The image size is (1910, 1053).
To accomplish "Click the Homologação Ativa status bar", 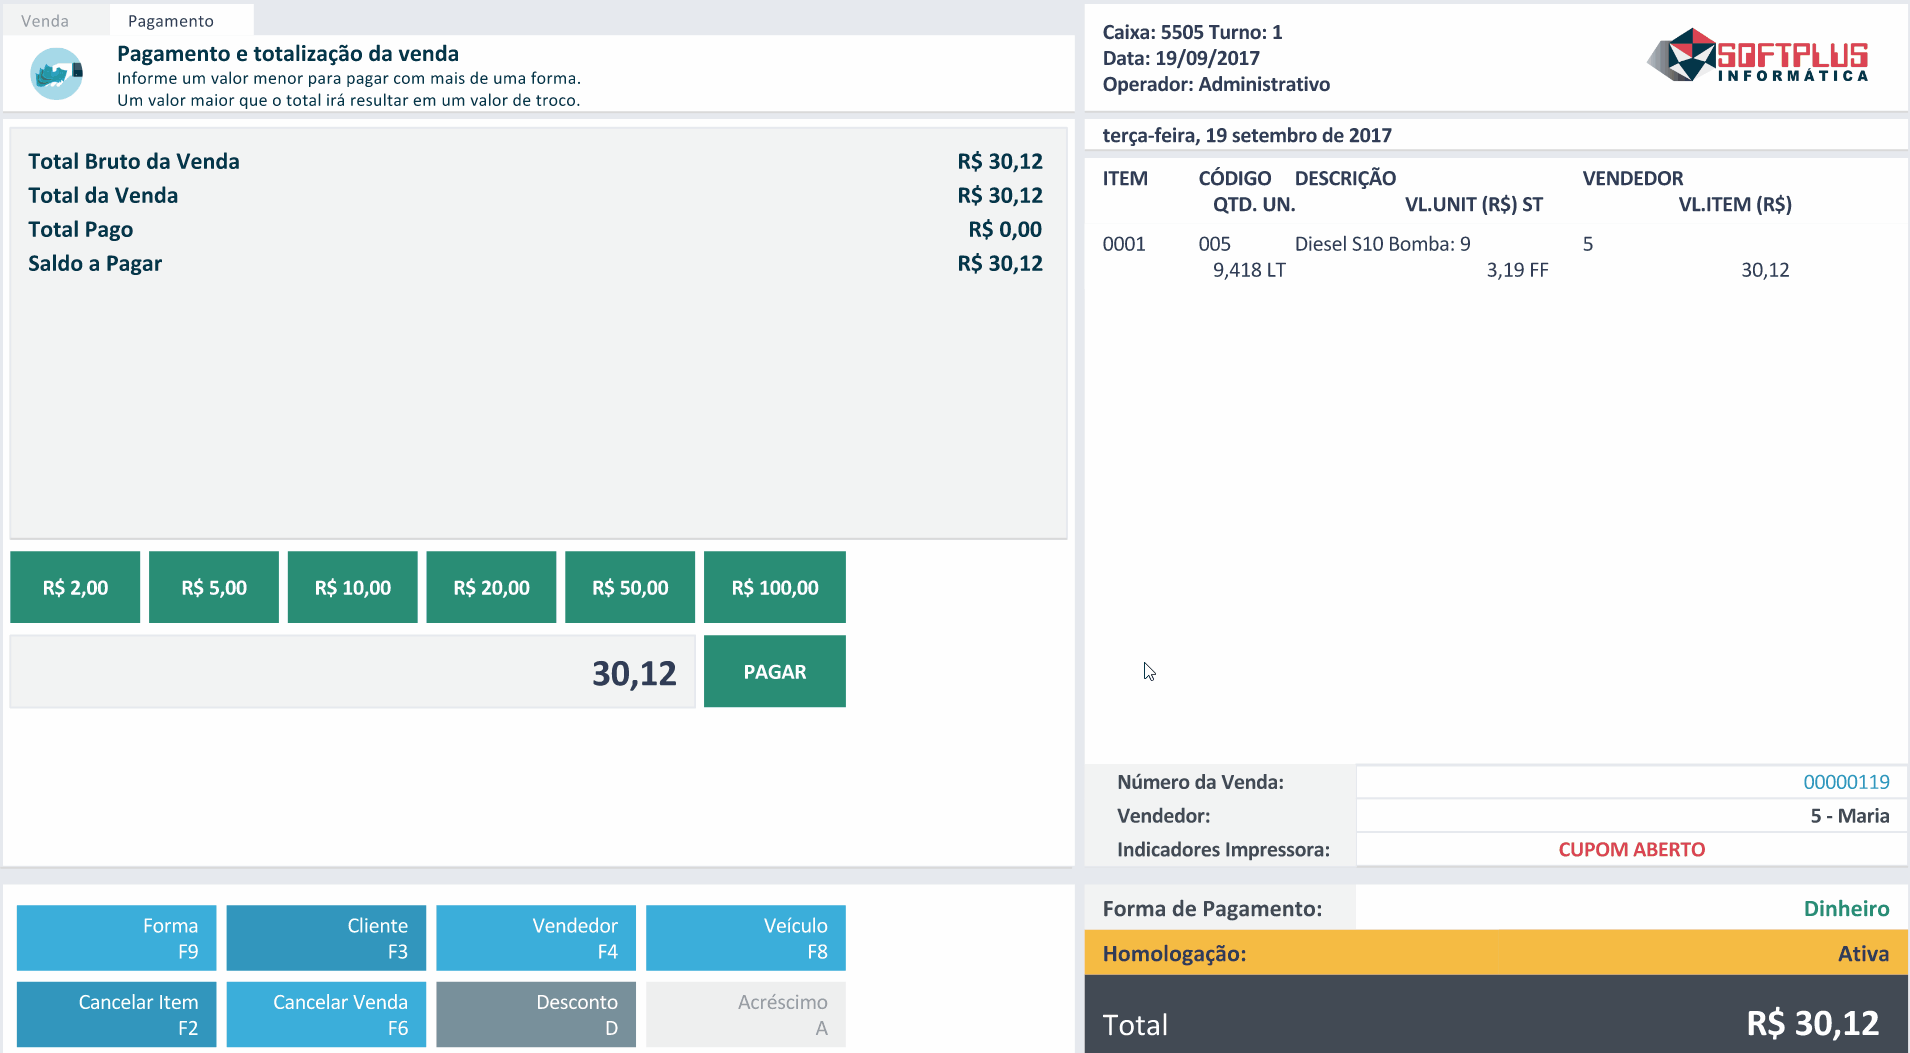I will (x=1496, y=953).
